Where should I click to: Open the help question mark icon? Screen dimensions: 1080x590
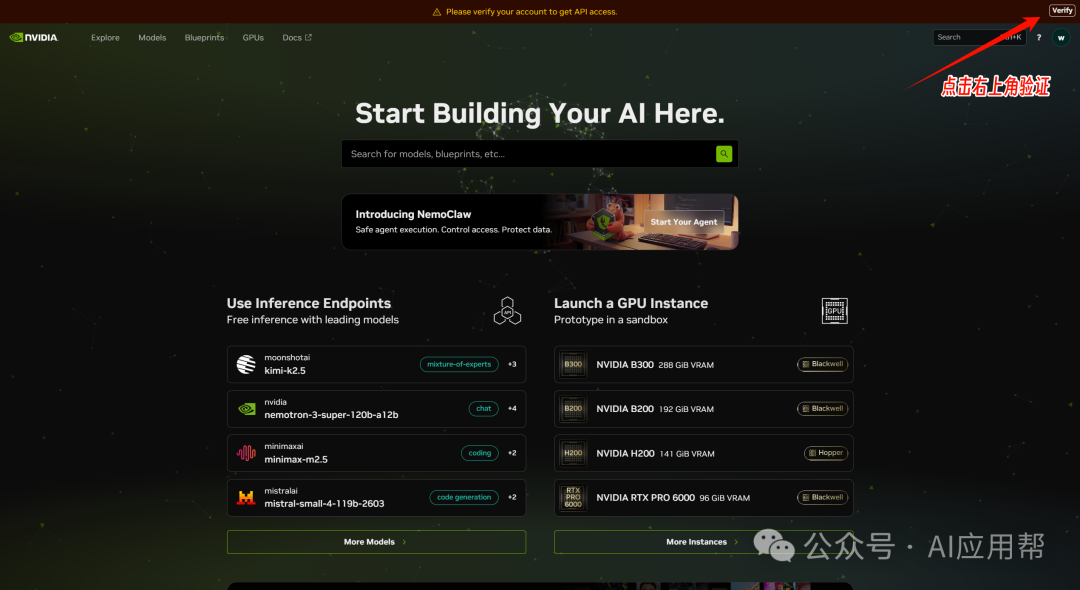[1039, 37]
